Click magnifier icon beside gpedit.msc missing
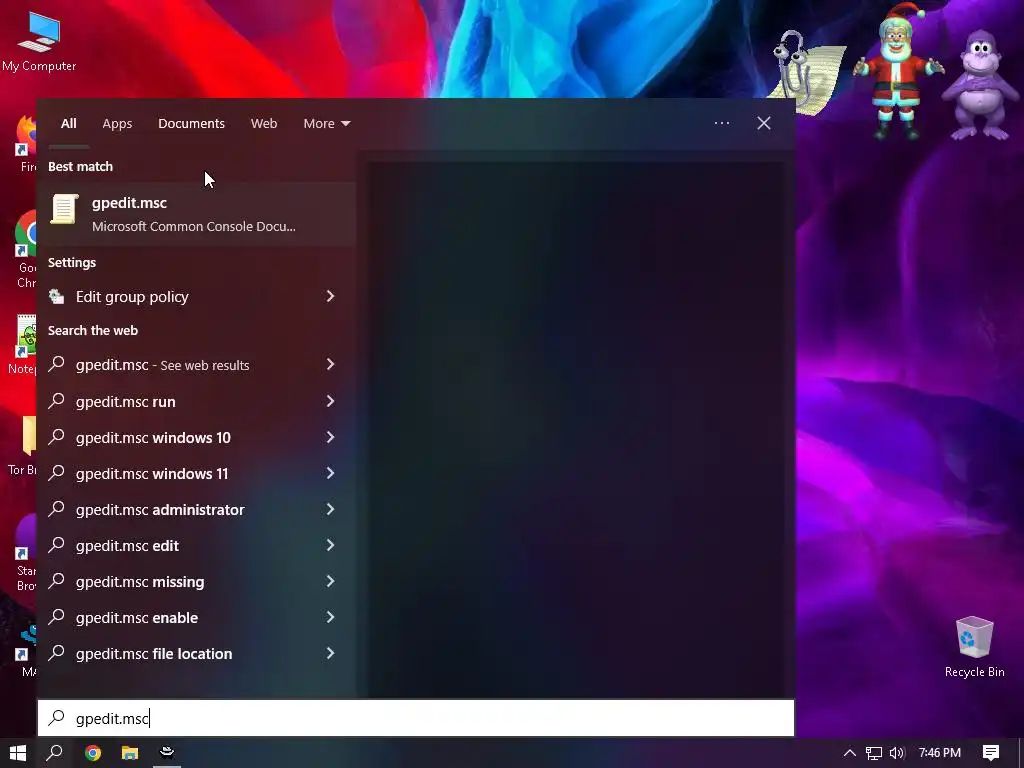 [57, 580]
